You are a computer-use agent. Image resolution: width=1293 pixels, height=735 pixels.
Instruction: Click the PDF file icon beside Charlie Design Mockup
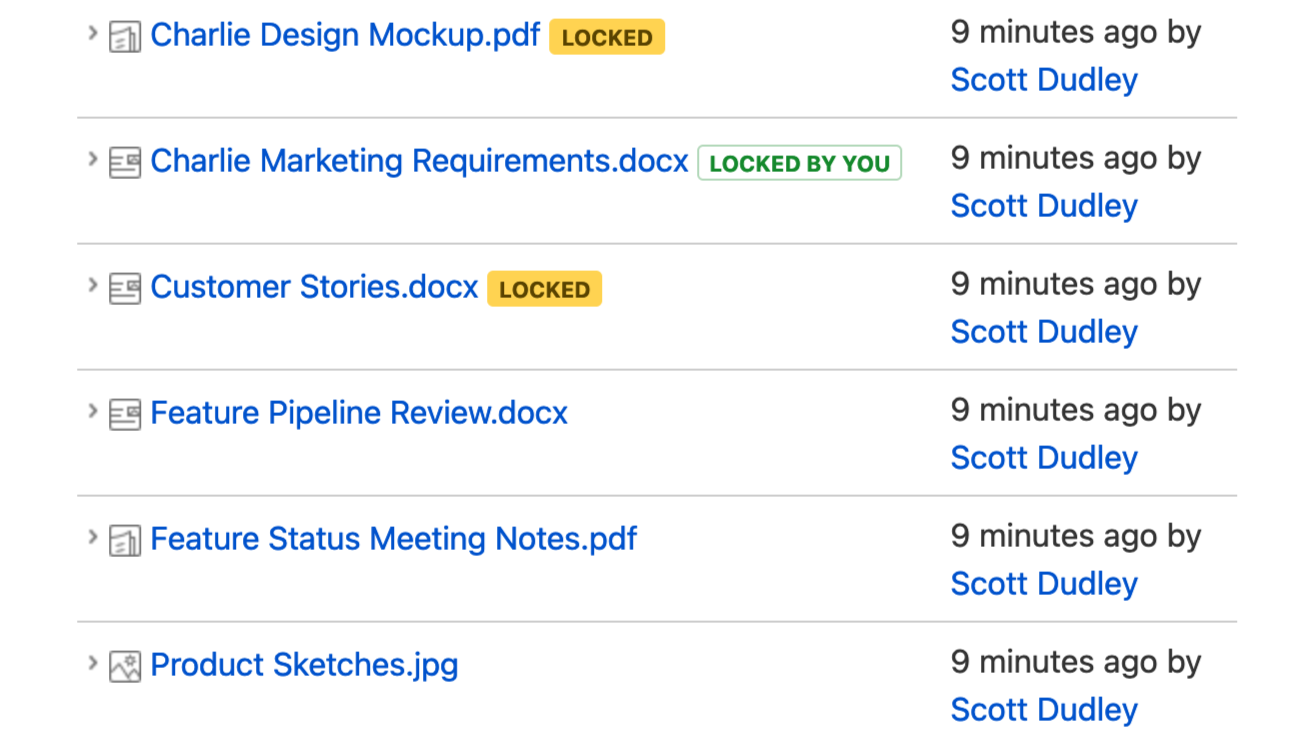125,38
